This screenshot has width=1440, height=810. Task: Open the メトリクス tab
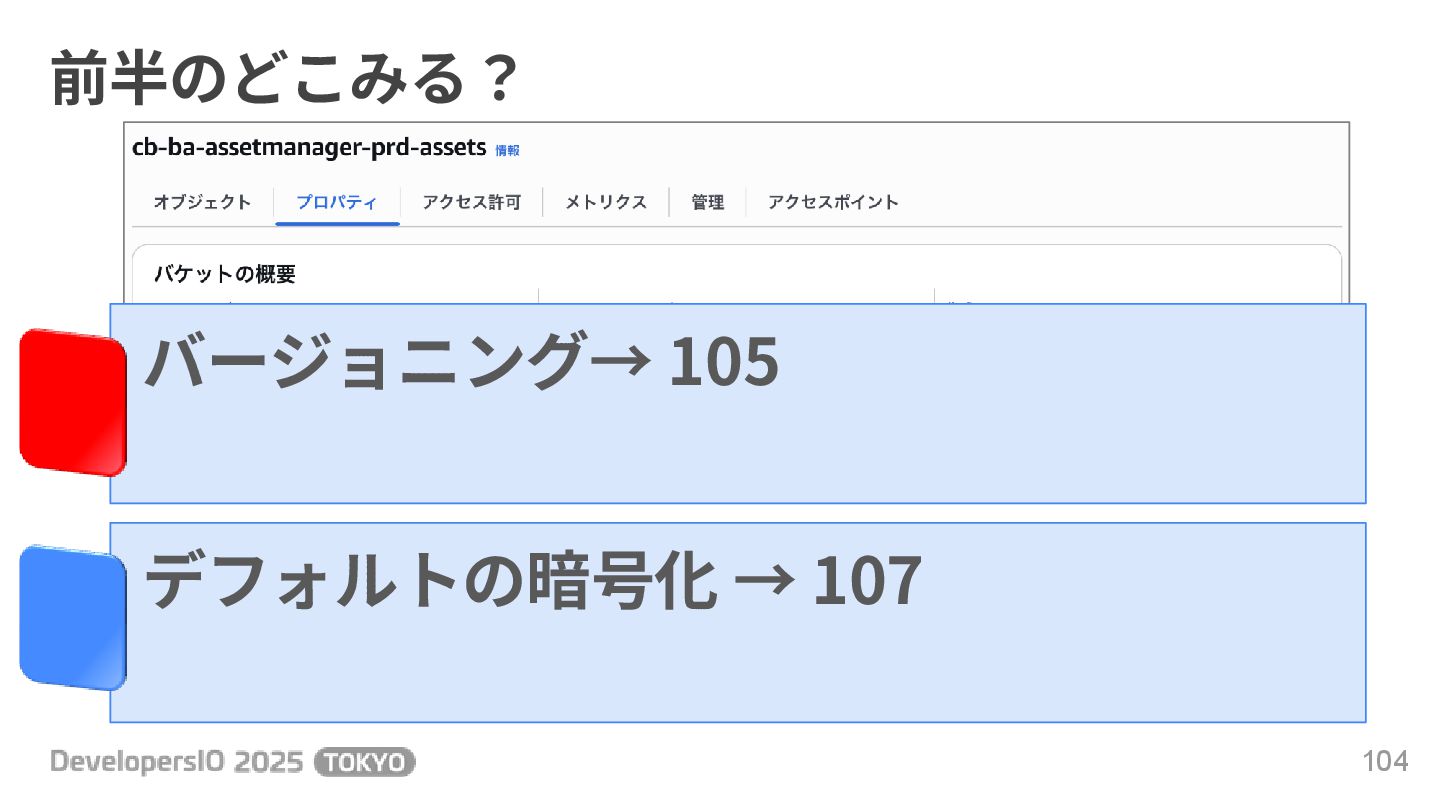point(606,202)
